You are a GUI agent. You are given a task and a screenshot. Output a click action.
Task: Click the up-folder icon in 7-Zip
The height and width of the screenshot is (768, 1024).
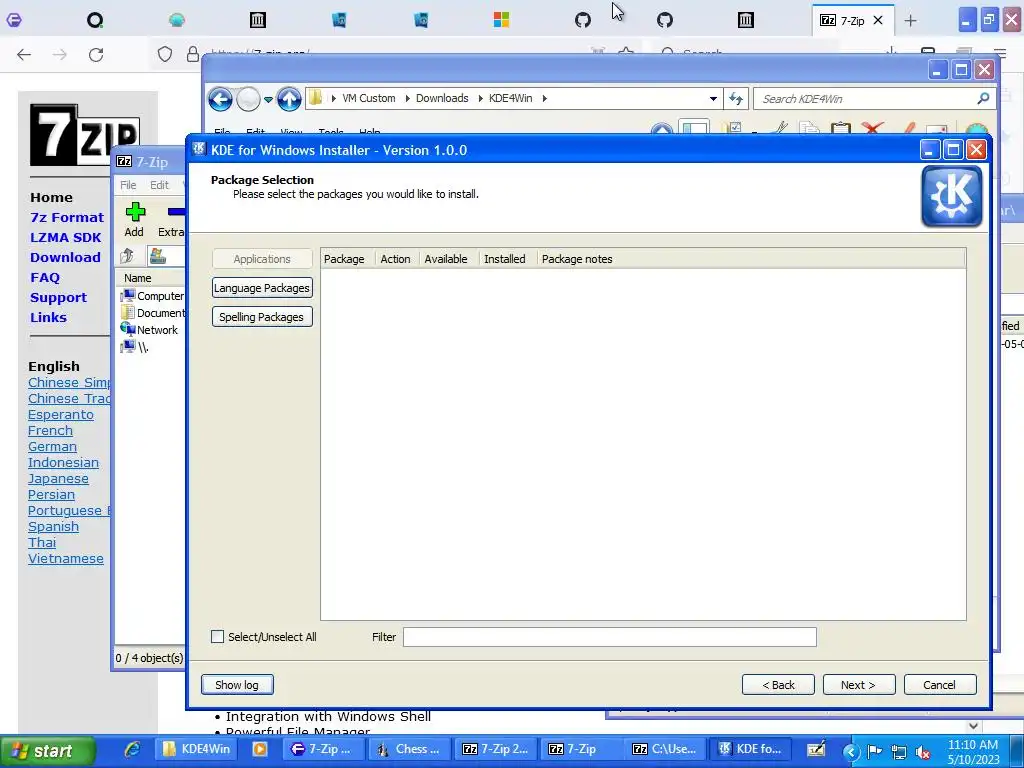click(x=127, y=256)
